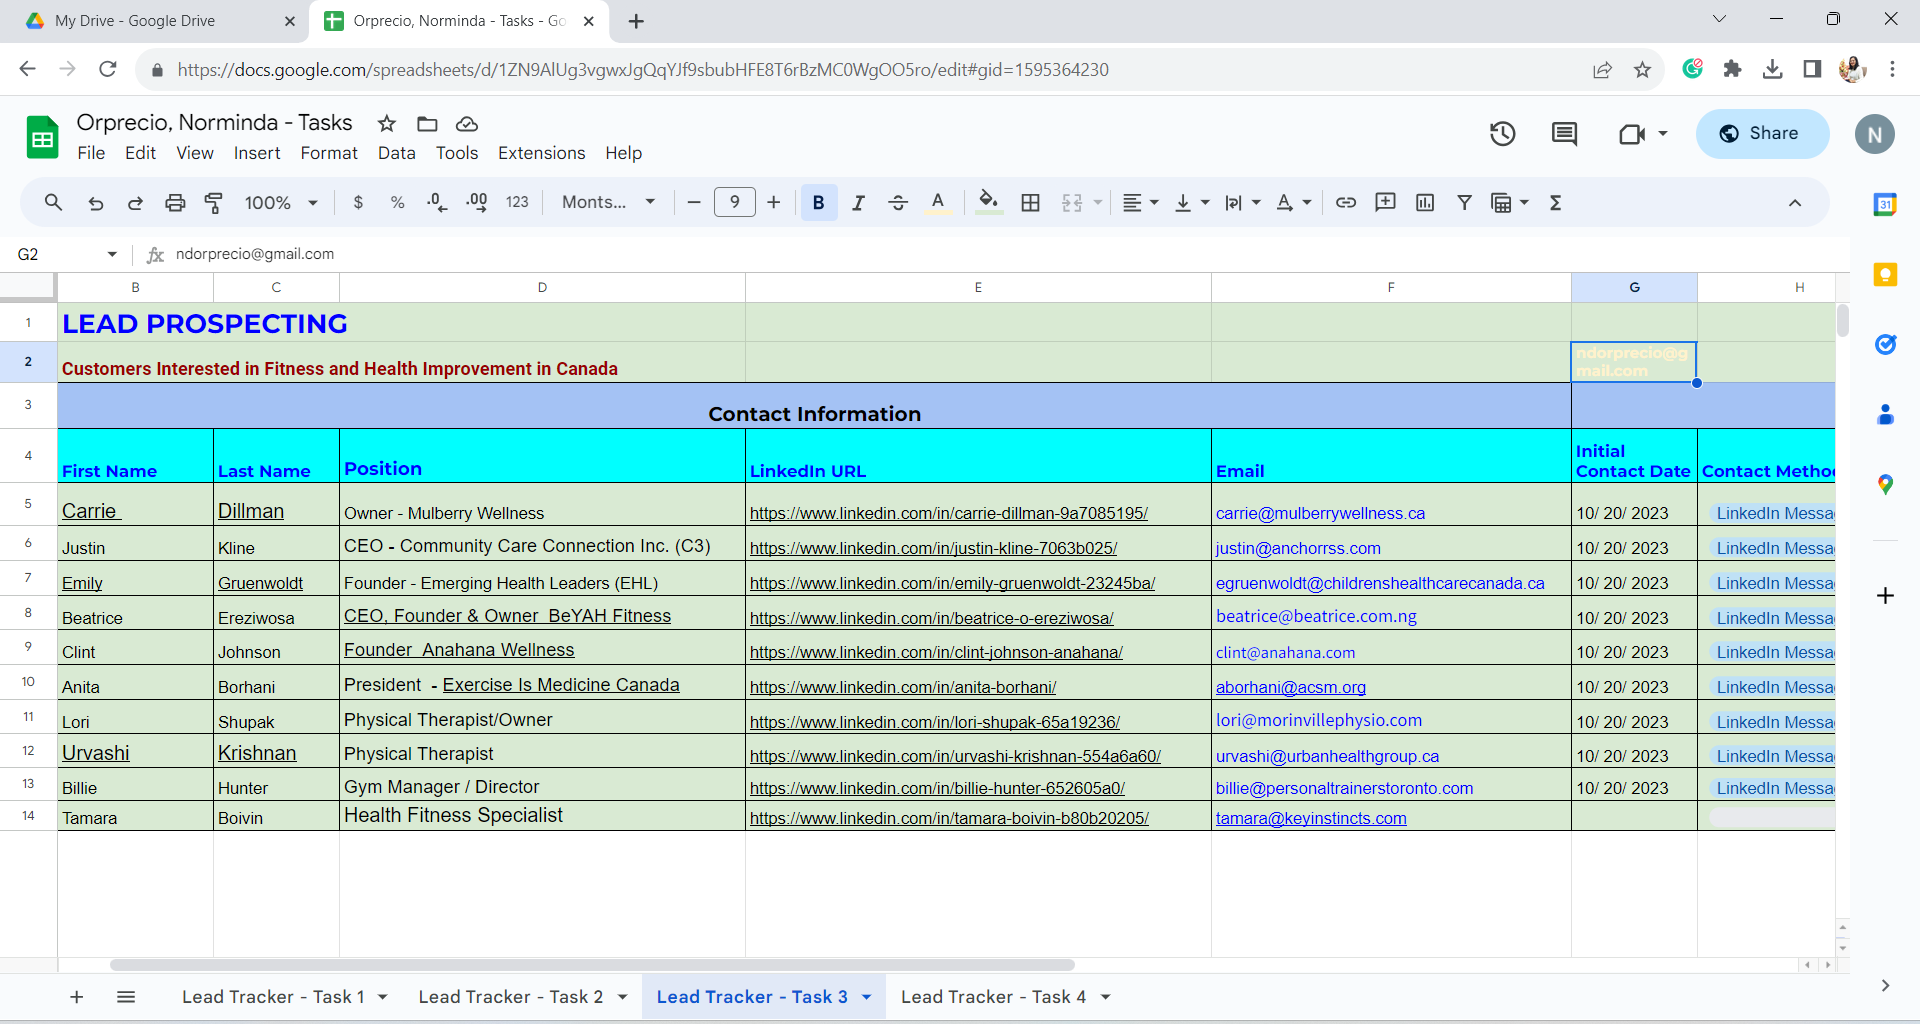Viewport: 1920px width, 1024px height.
Task: Click the Share button
Action: [x=1762, y=134]
